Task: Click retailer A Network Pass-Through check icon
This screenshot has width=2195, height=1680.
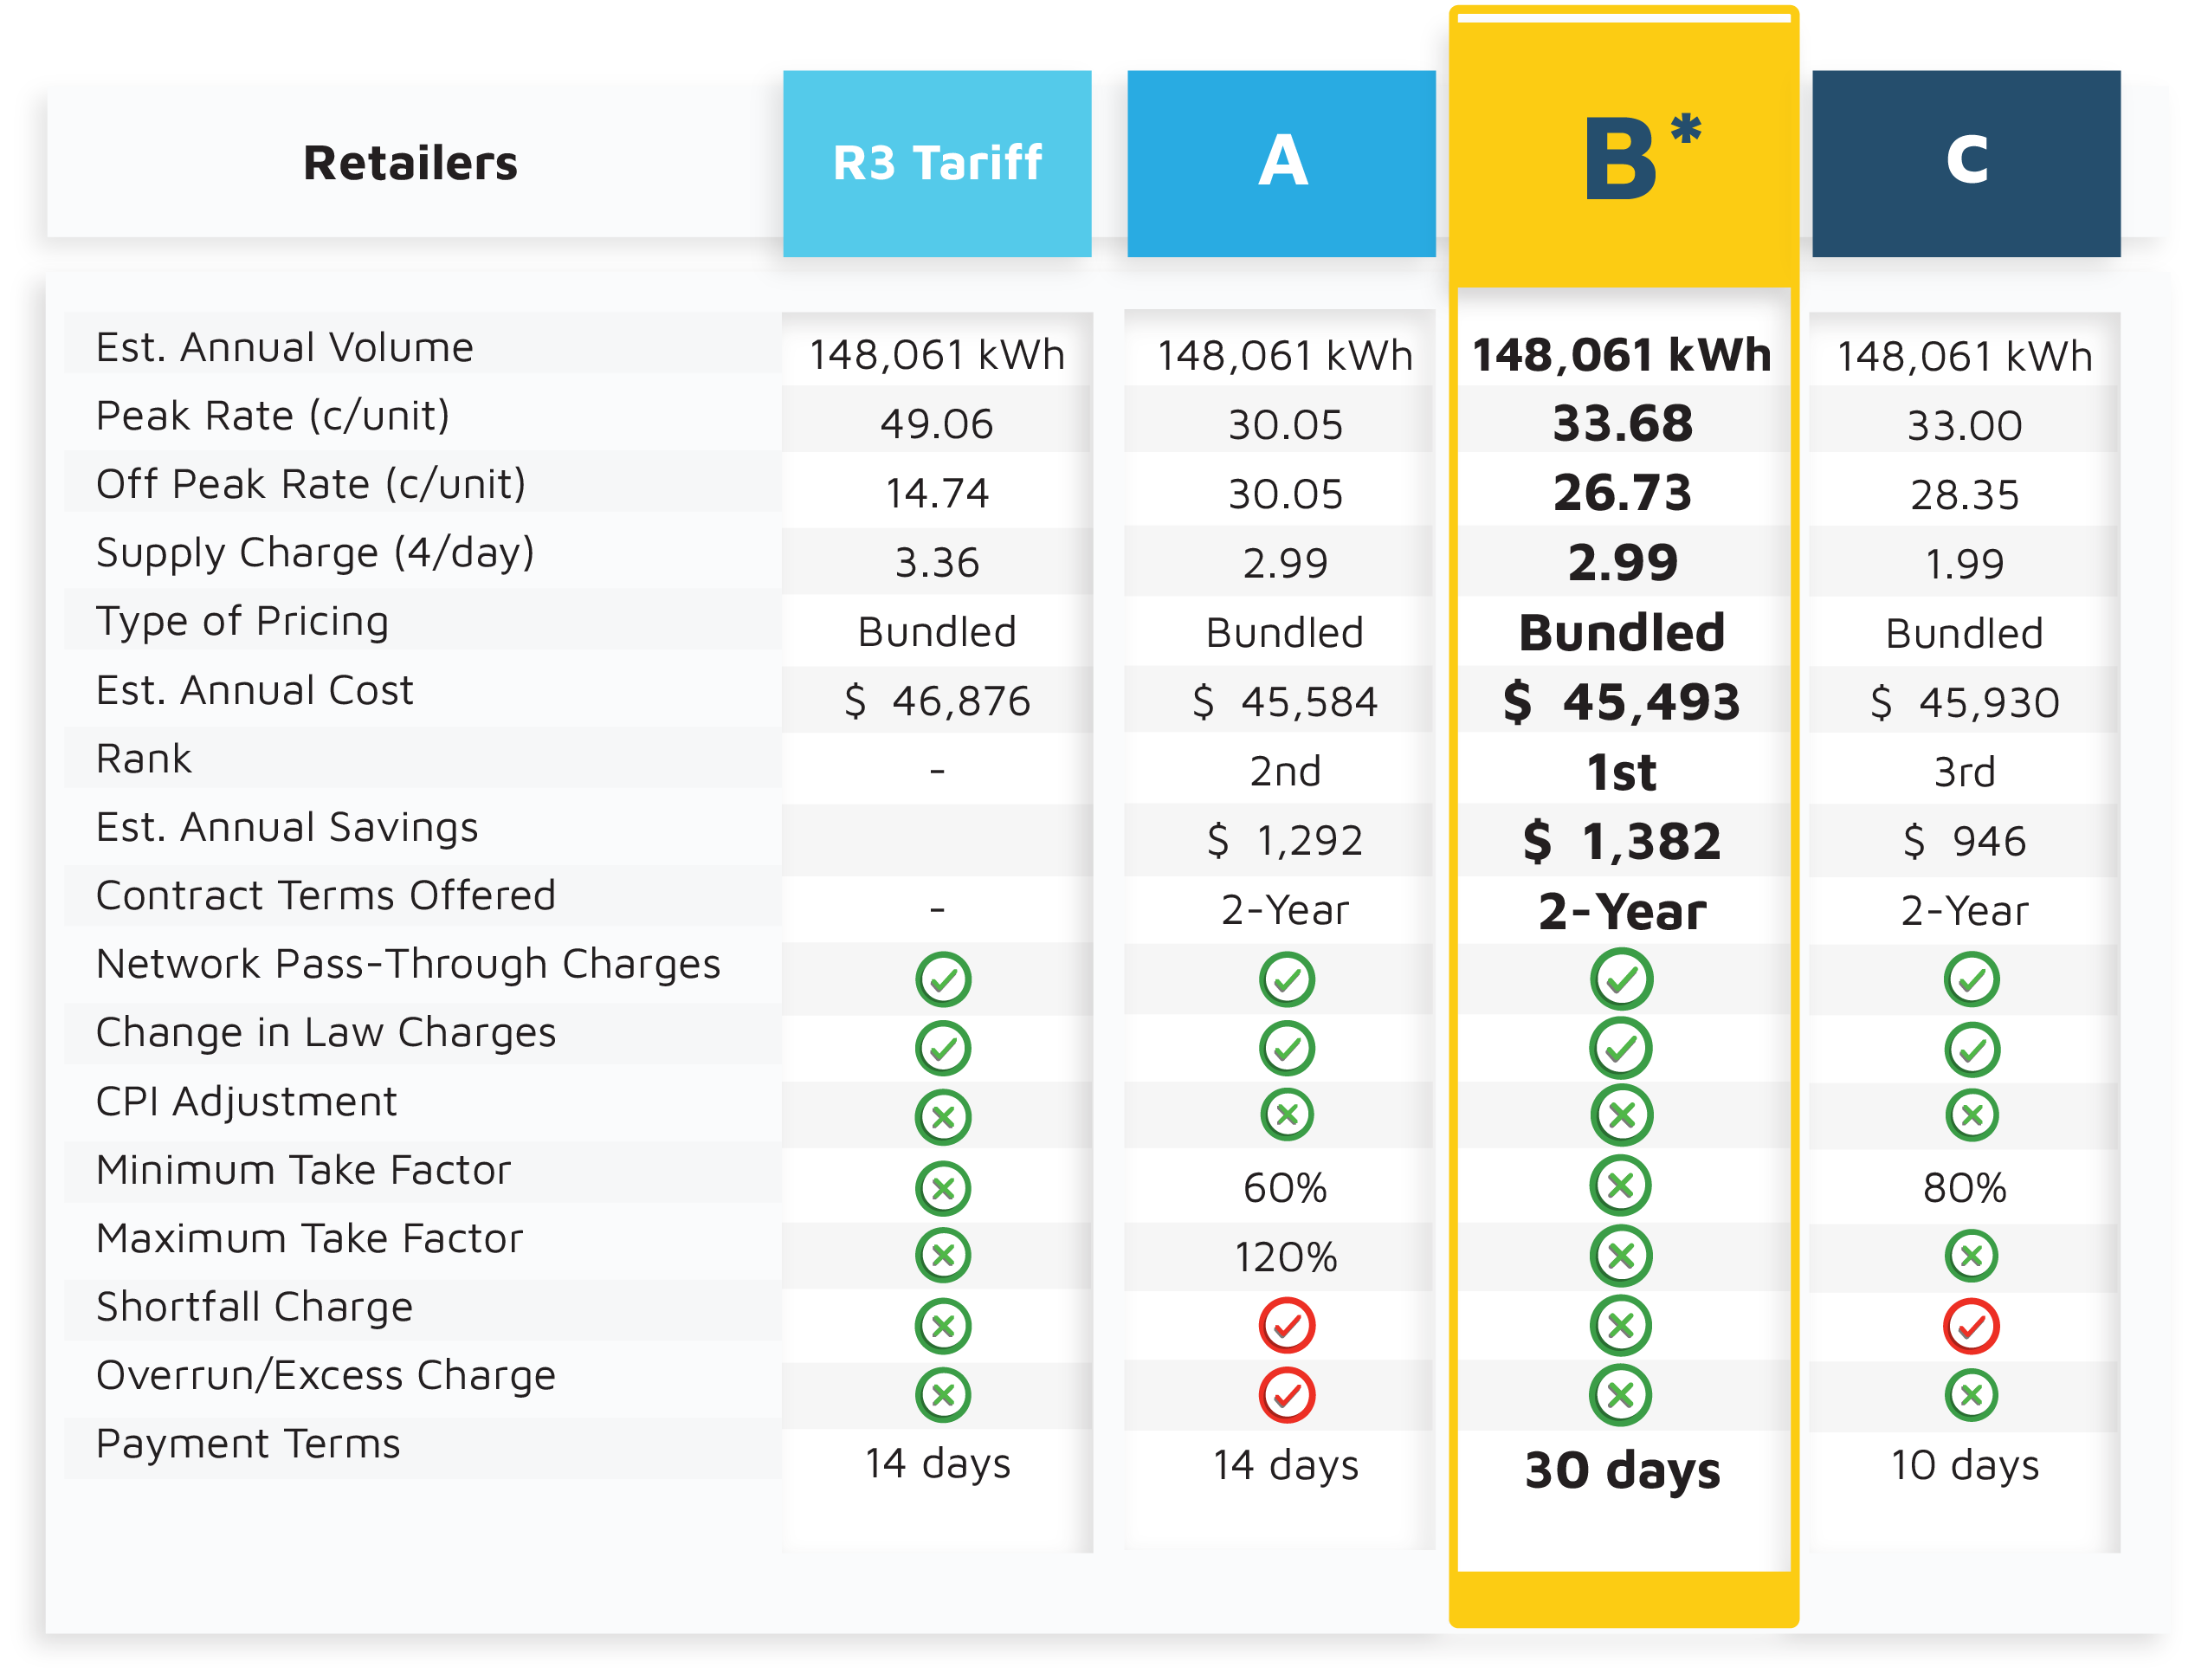Action: [x=1287, y=979]
